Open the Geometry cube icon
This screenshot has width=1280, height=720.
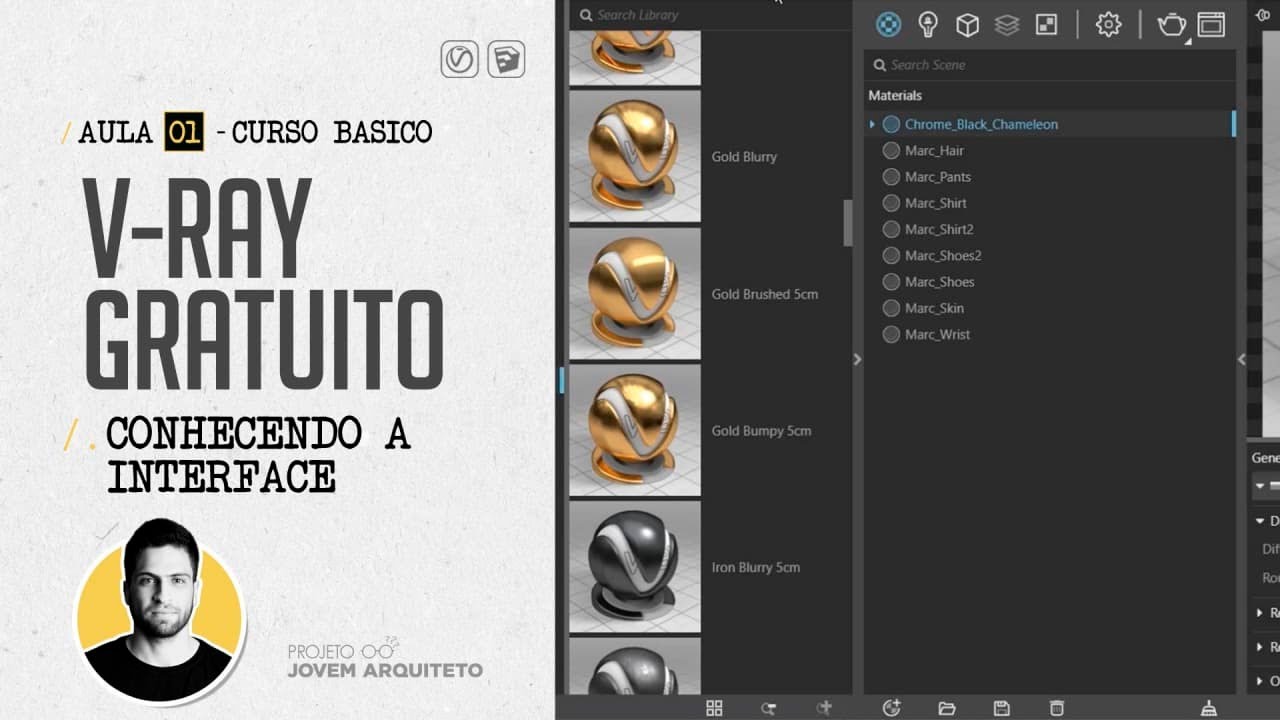tap(967, 24)
